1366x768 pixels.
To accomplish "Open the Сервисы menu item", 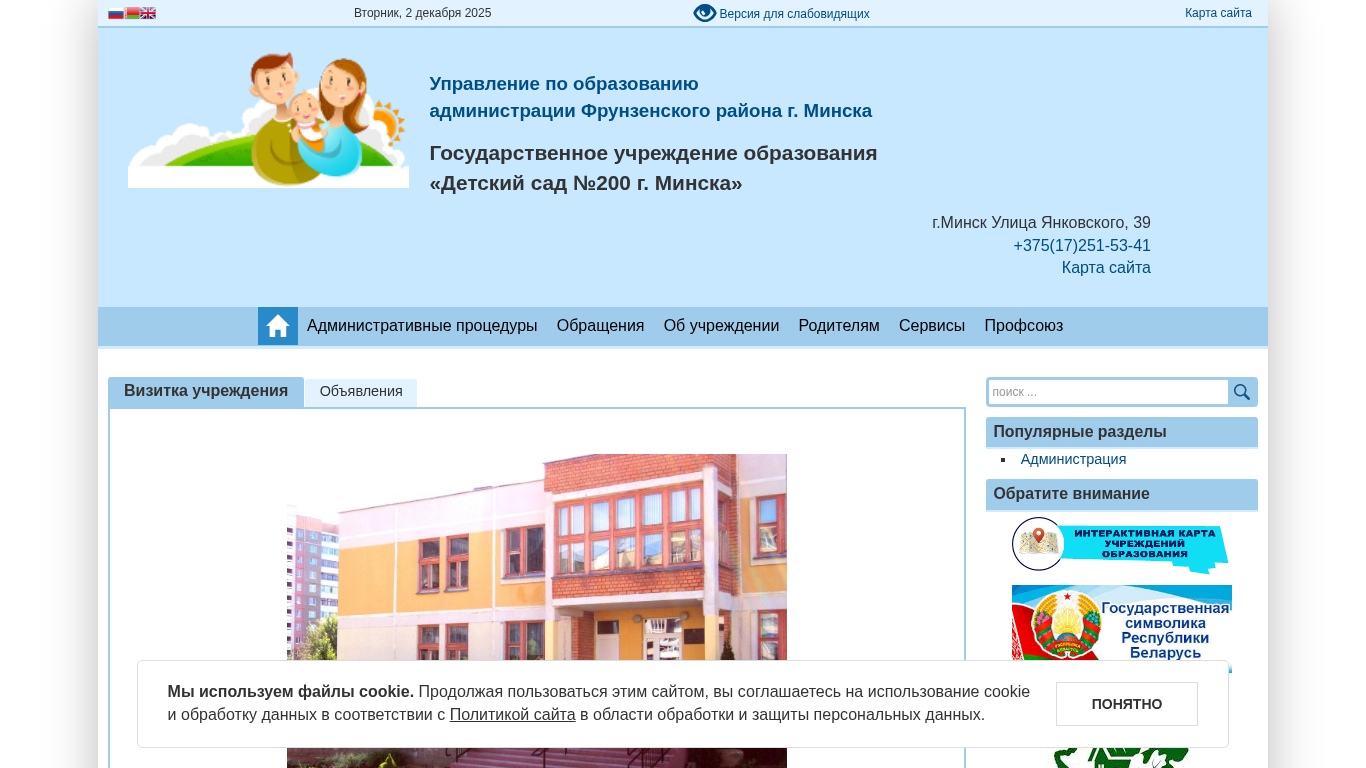I will click(932, 326).
